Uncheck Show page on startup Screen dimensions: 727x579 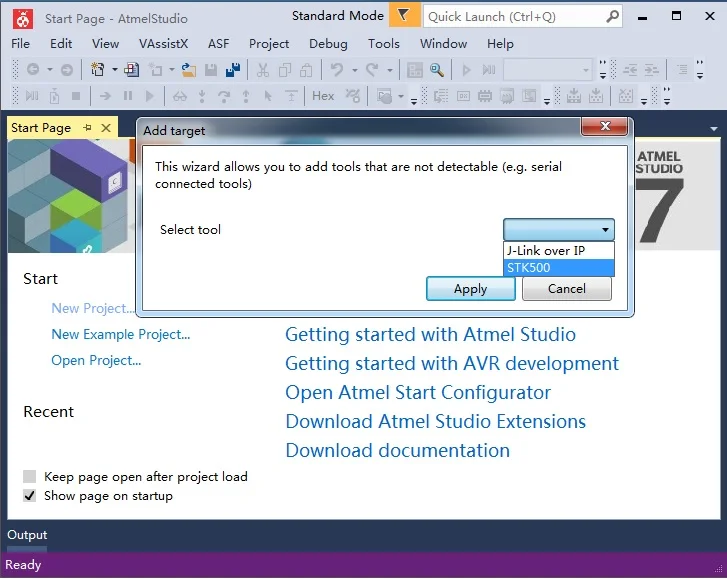tap(30, 496)
